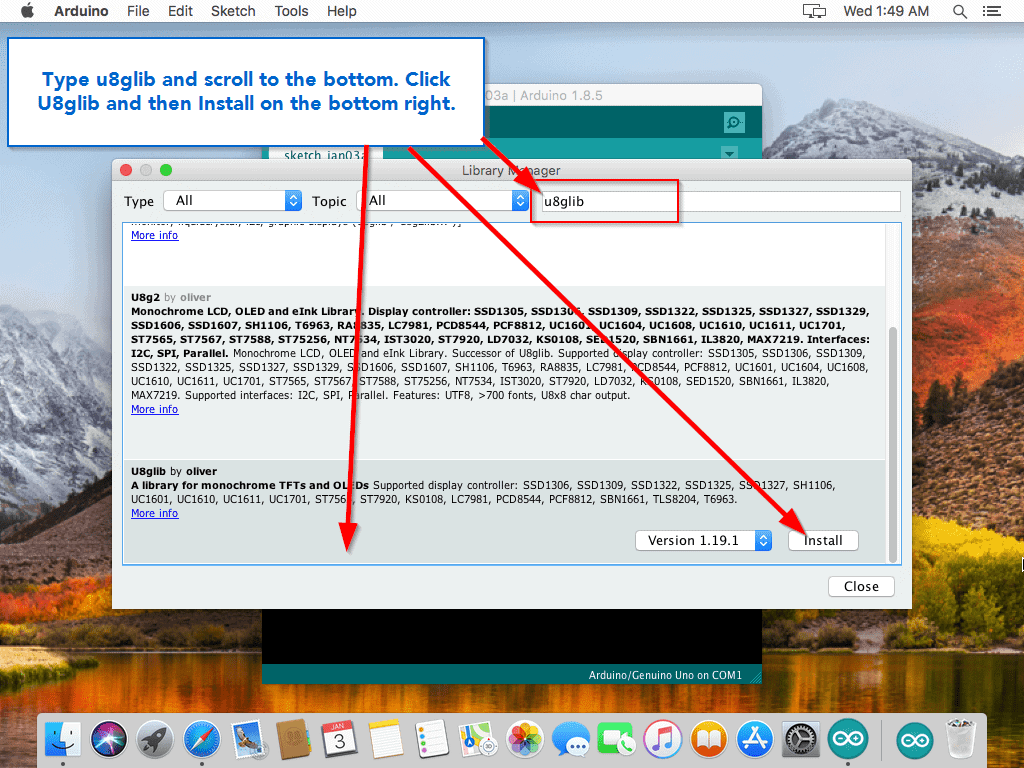Click the screen mirroring display icon
This screenshot has height=768, width=1024.
coord(814,11)
